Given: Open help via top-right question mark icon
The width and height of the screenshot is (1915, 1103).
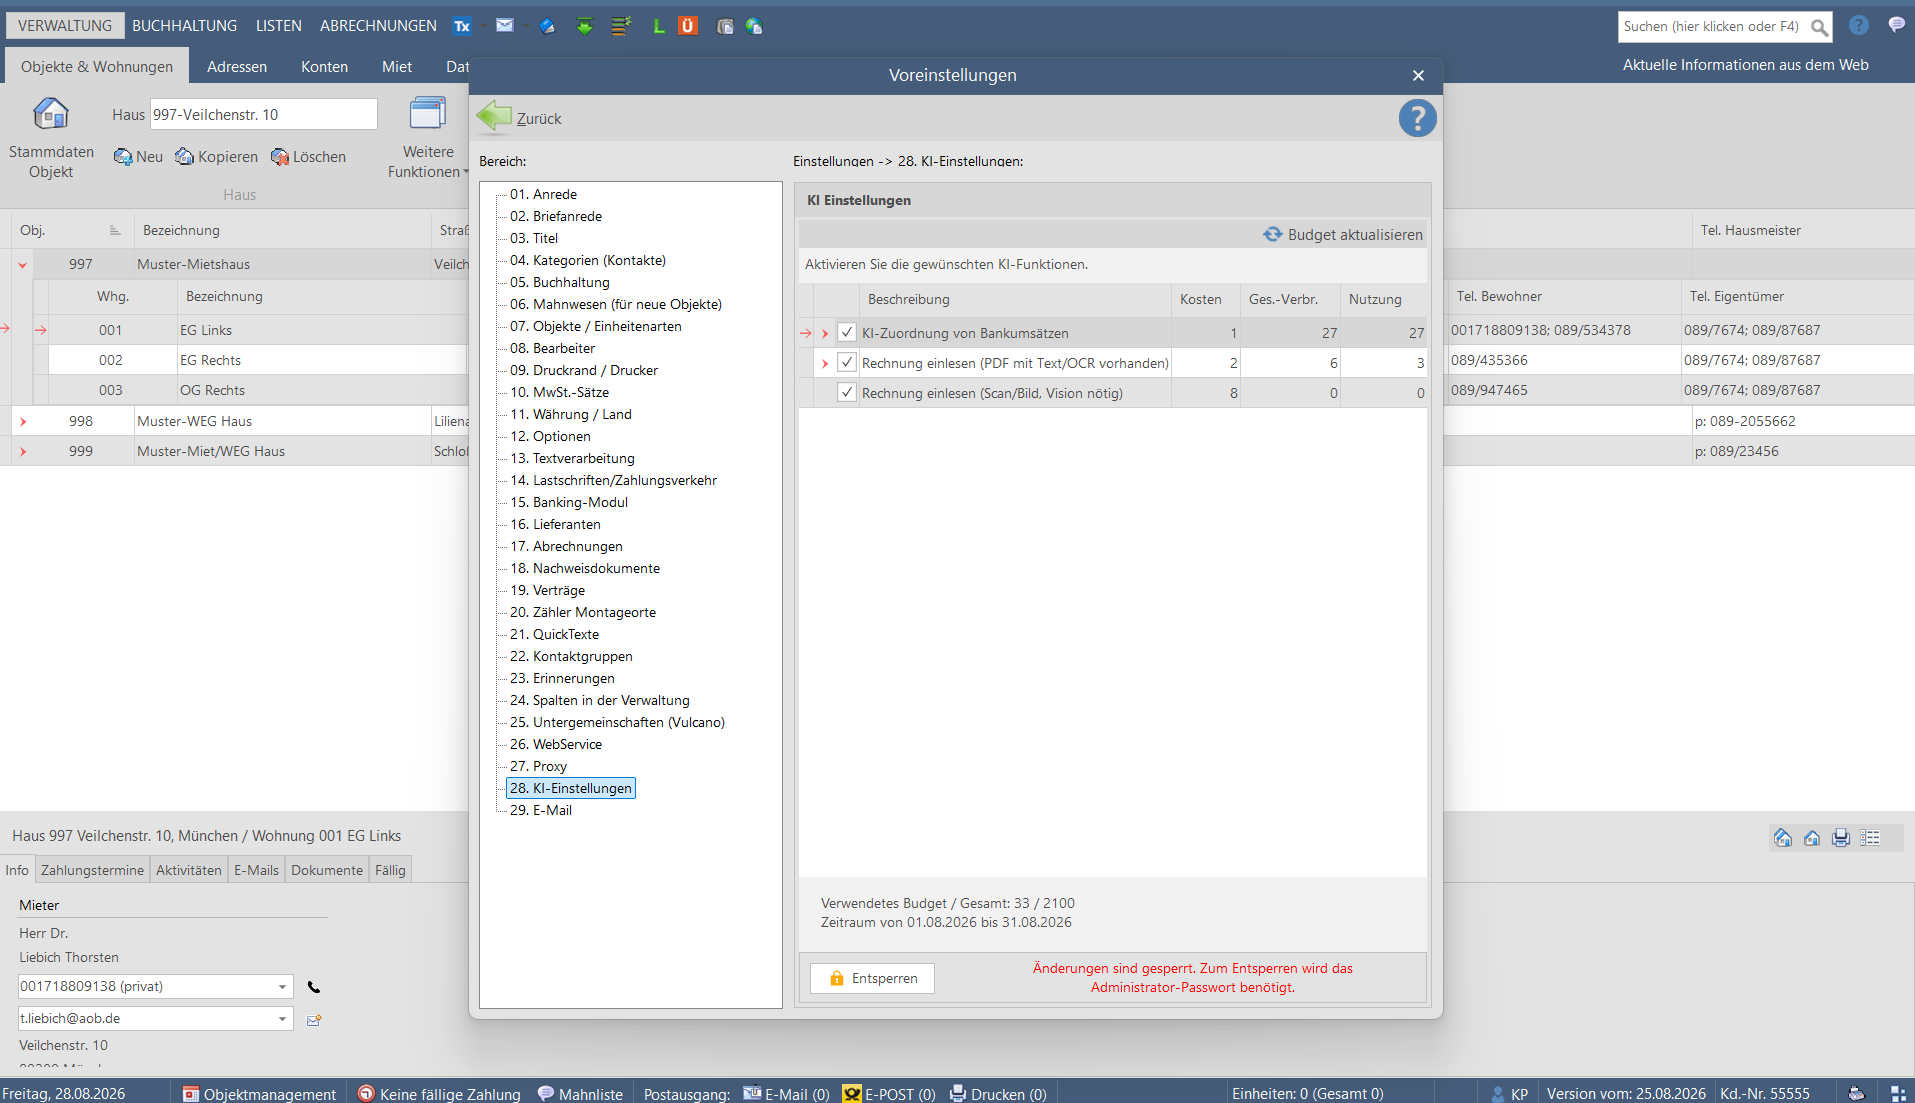Looking at the screenshot, I should click(x=1858, y=25).
